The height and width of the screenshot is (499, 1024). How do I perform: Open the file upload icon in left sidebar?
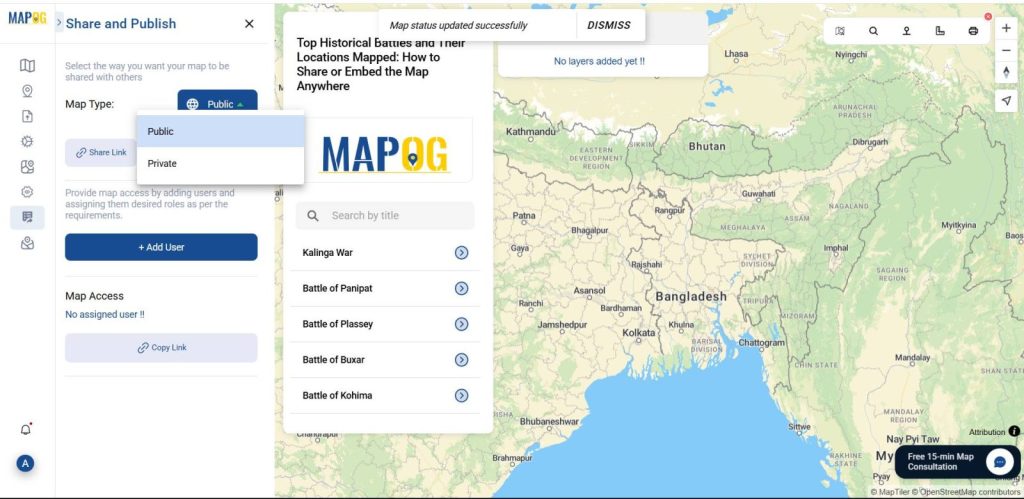coord(27,116)
